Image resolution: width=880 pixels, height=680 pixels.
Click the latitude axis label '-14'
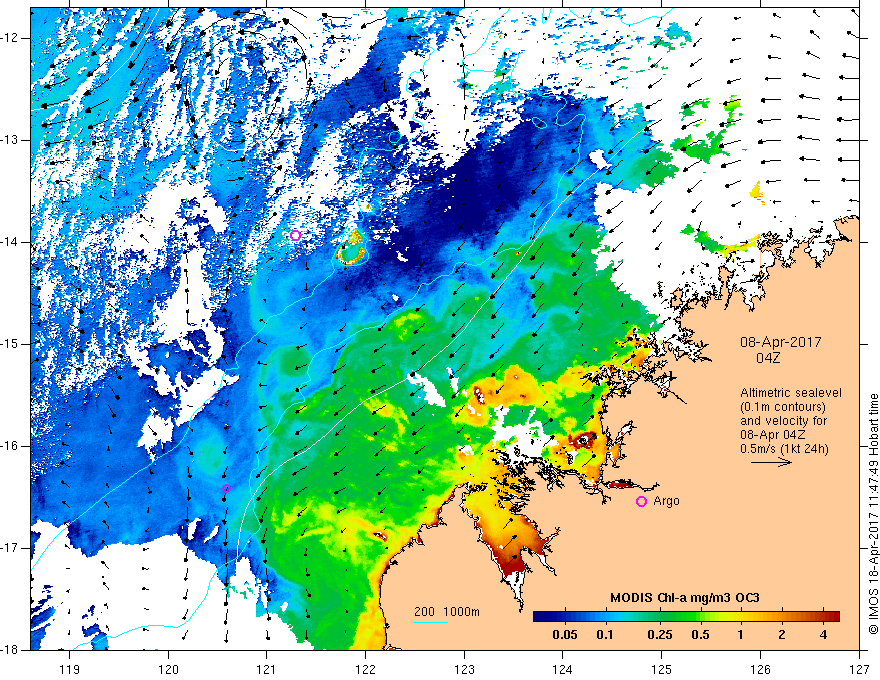click(11, 242)
